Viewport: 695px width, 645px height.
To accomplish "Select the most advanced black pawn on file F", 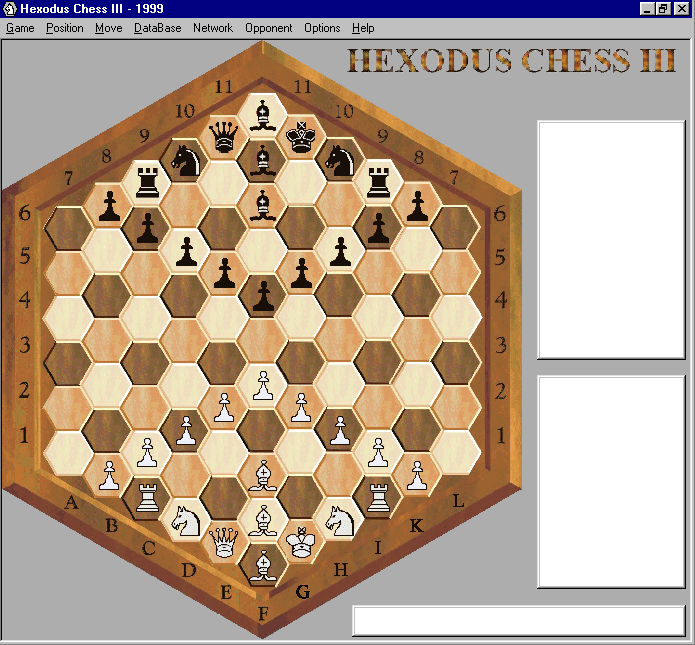I will pos(263,296).
